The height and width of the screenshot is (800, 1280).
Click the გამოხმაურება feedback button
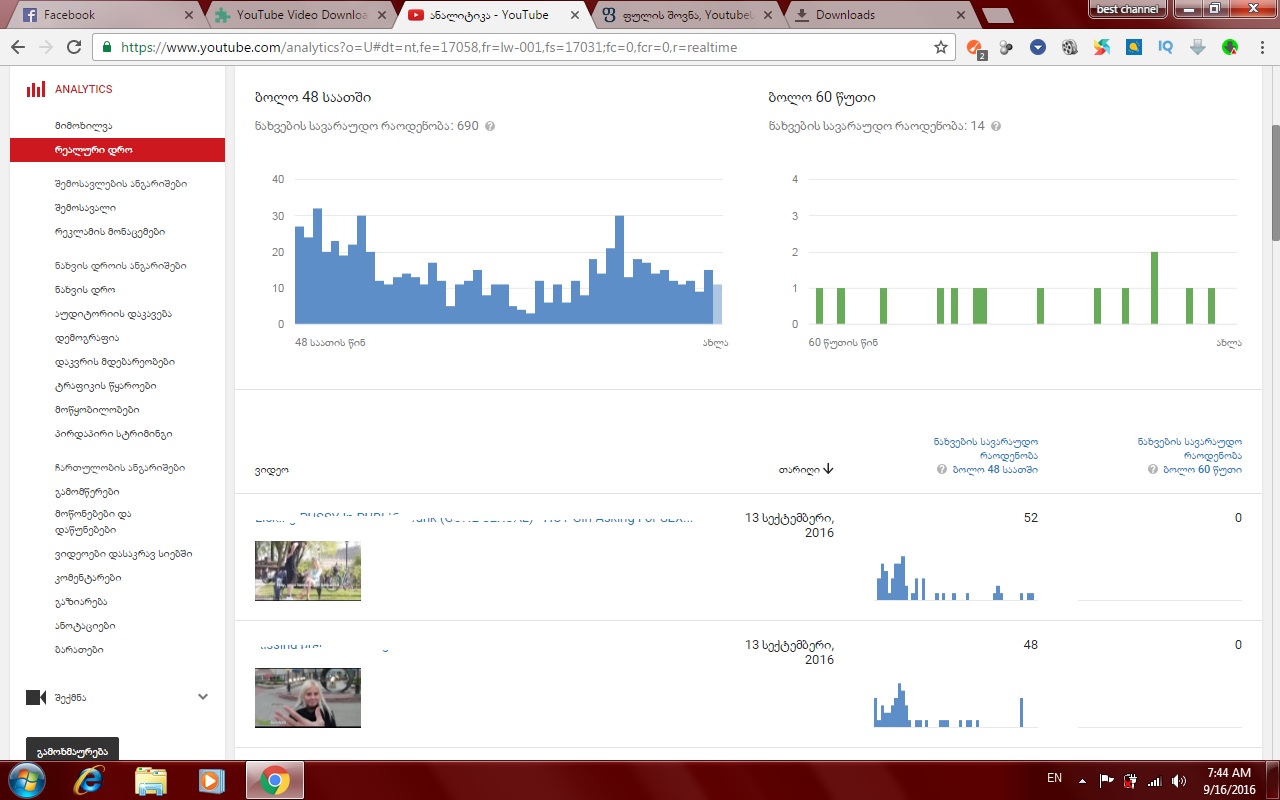72,751
